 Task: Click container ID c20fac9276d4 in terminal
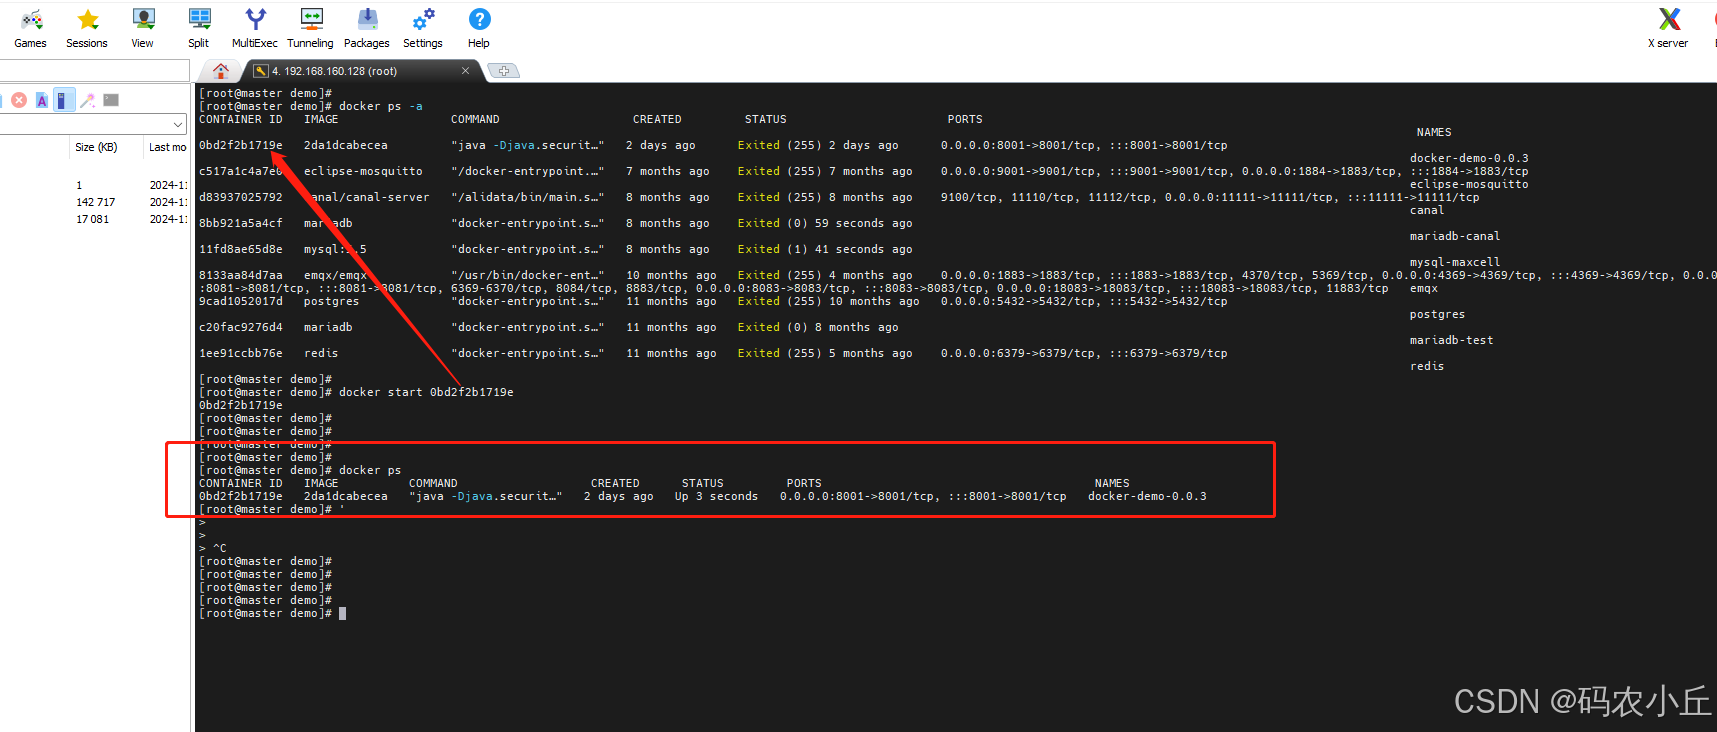pyautogui.click(x=241, y=327)
